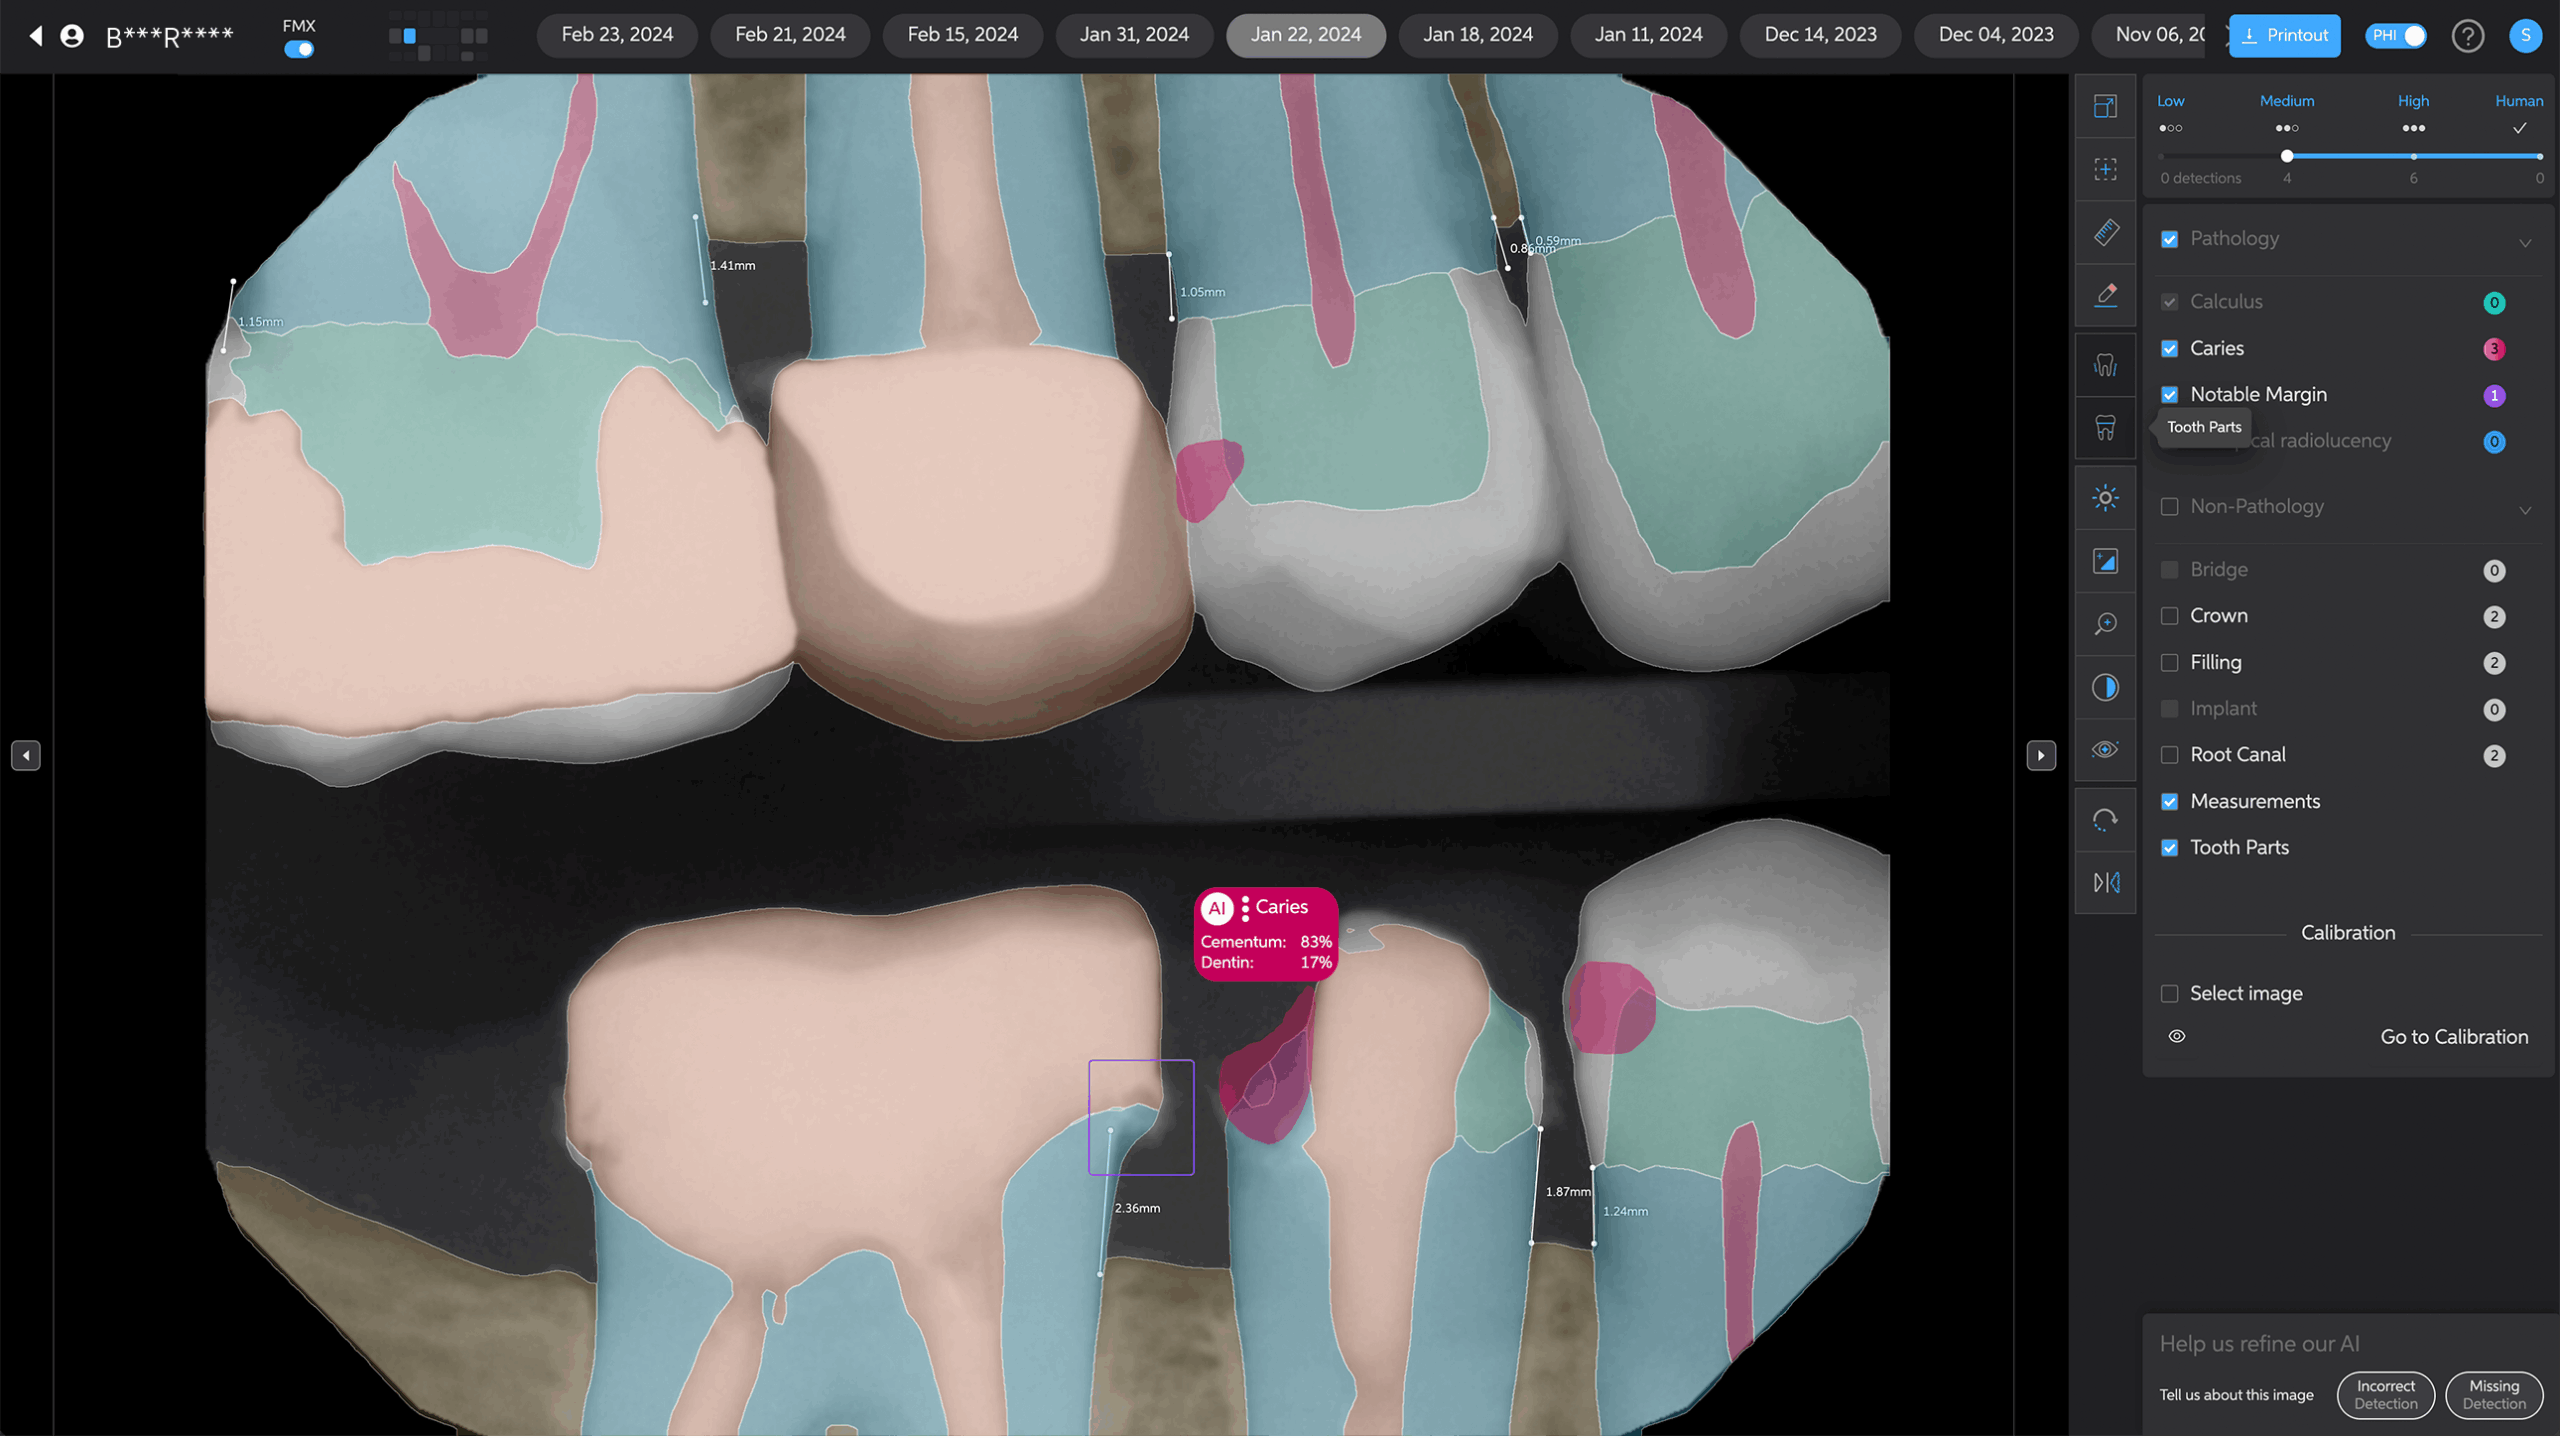Turn off the PHI toggle
Viewport: 2560px width, 1438px height.
tap(2396, 36)
